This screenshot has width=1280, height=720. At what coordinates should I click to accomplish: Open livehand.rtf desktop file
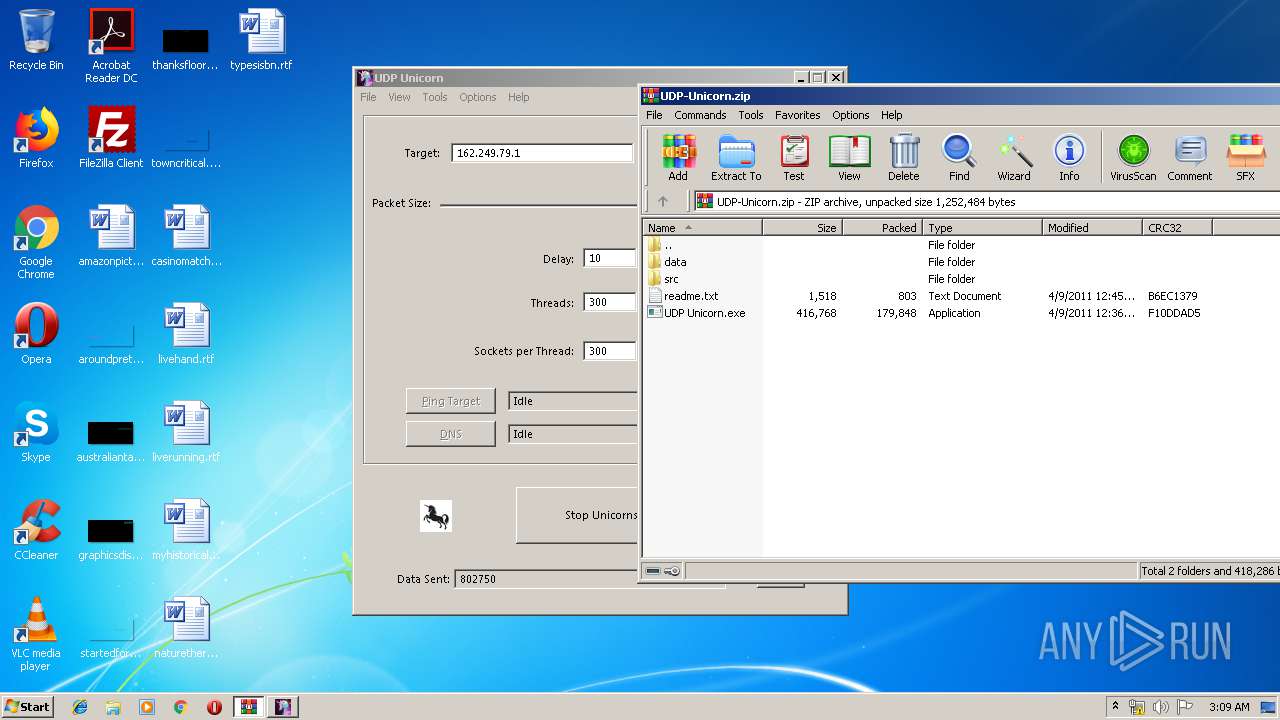(186, 334)
